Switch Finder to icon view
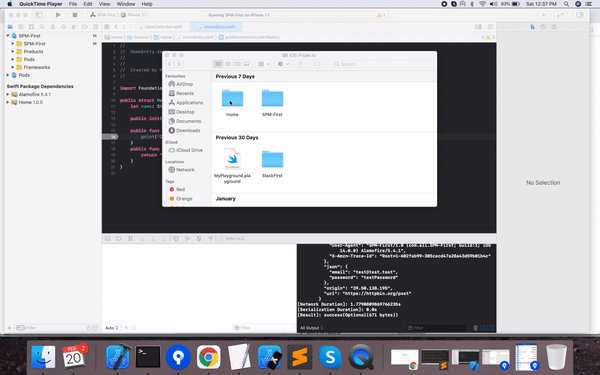This screenshot has height=375, width=600. point(218,64)
